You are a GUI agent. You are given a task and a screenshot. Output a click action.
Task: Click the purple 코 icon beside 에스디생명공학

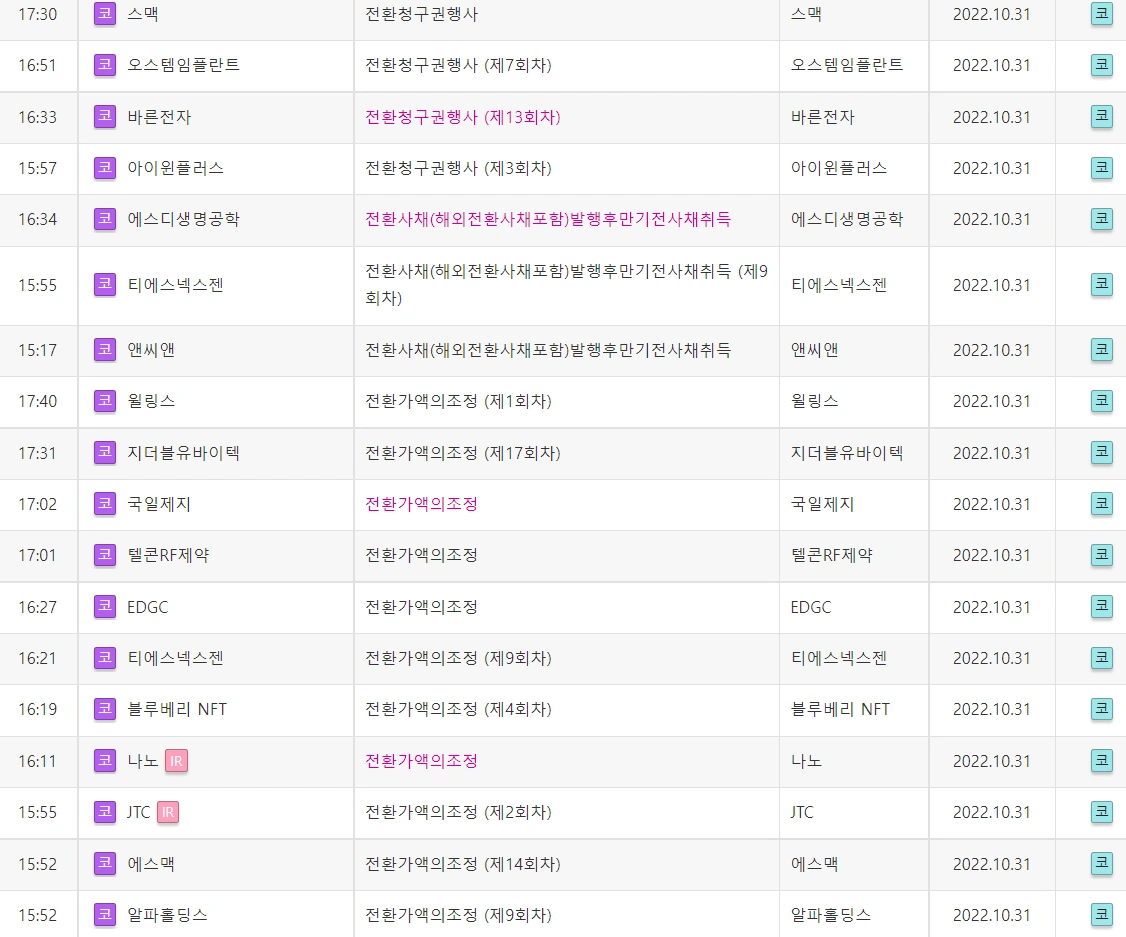[105, 218]
